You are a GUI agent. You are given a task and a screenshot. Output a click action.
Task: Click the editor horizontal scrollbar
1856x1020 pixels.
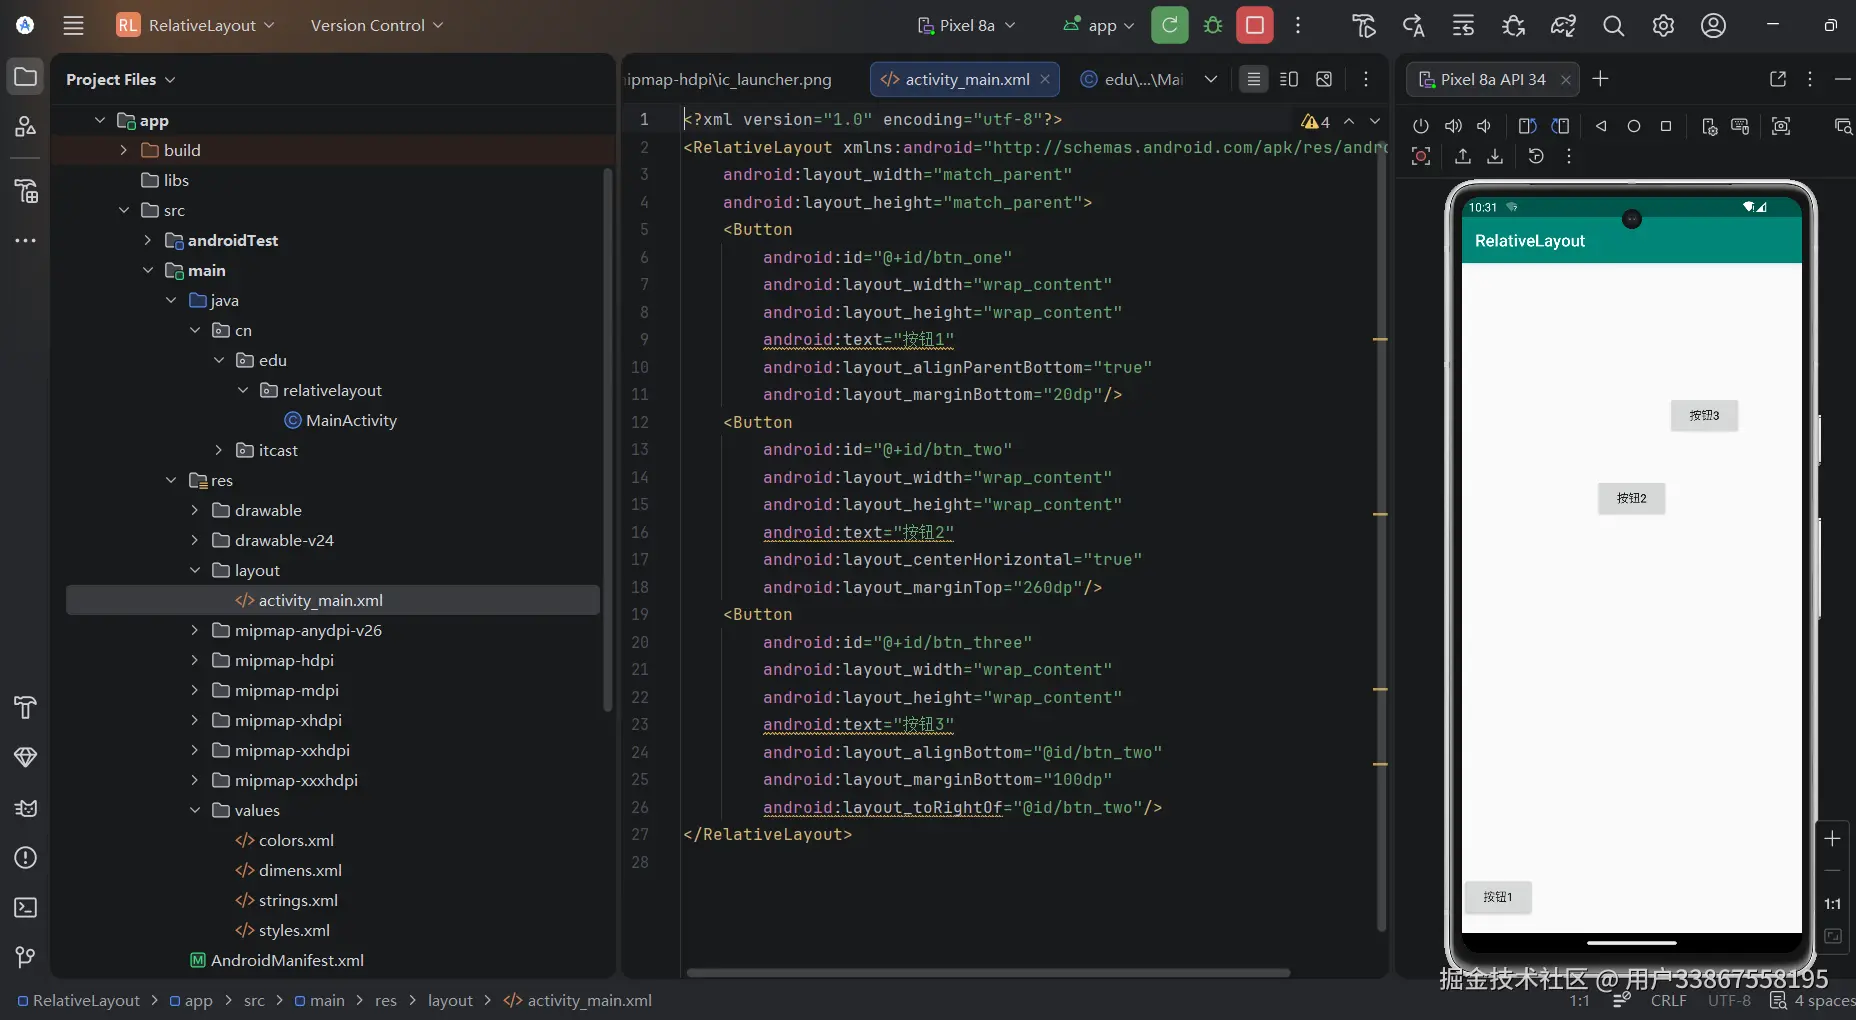point(988,972)
